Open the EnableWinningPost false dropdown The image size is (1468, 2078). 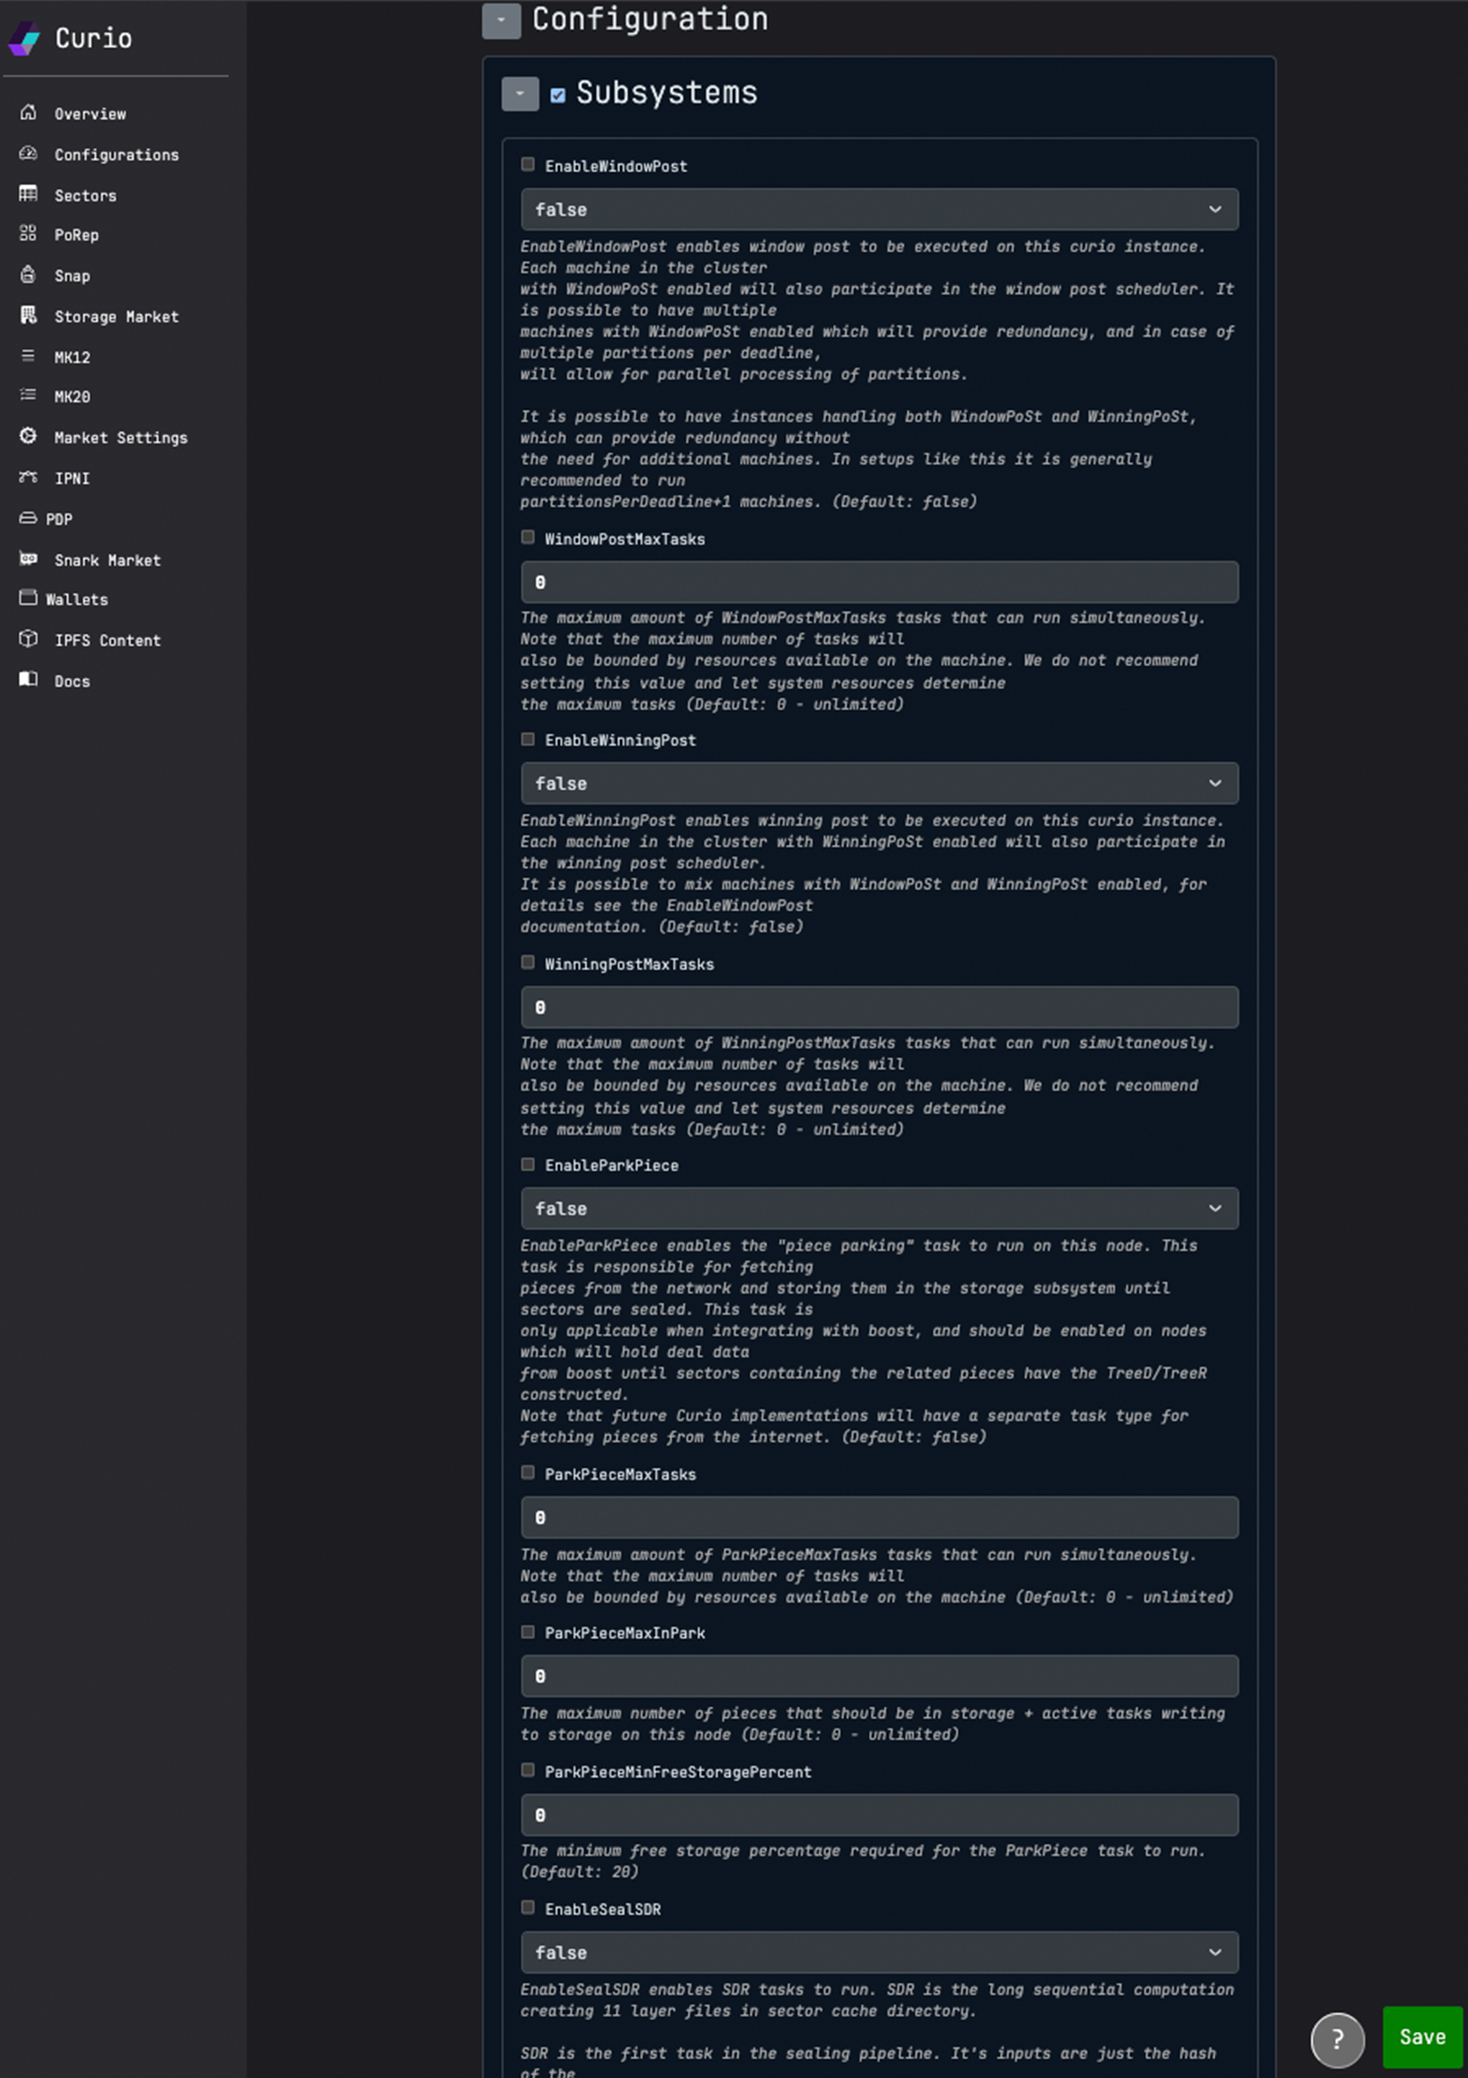click(x=878, y=783)
